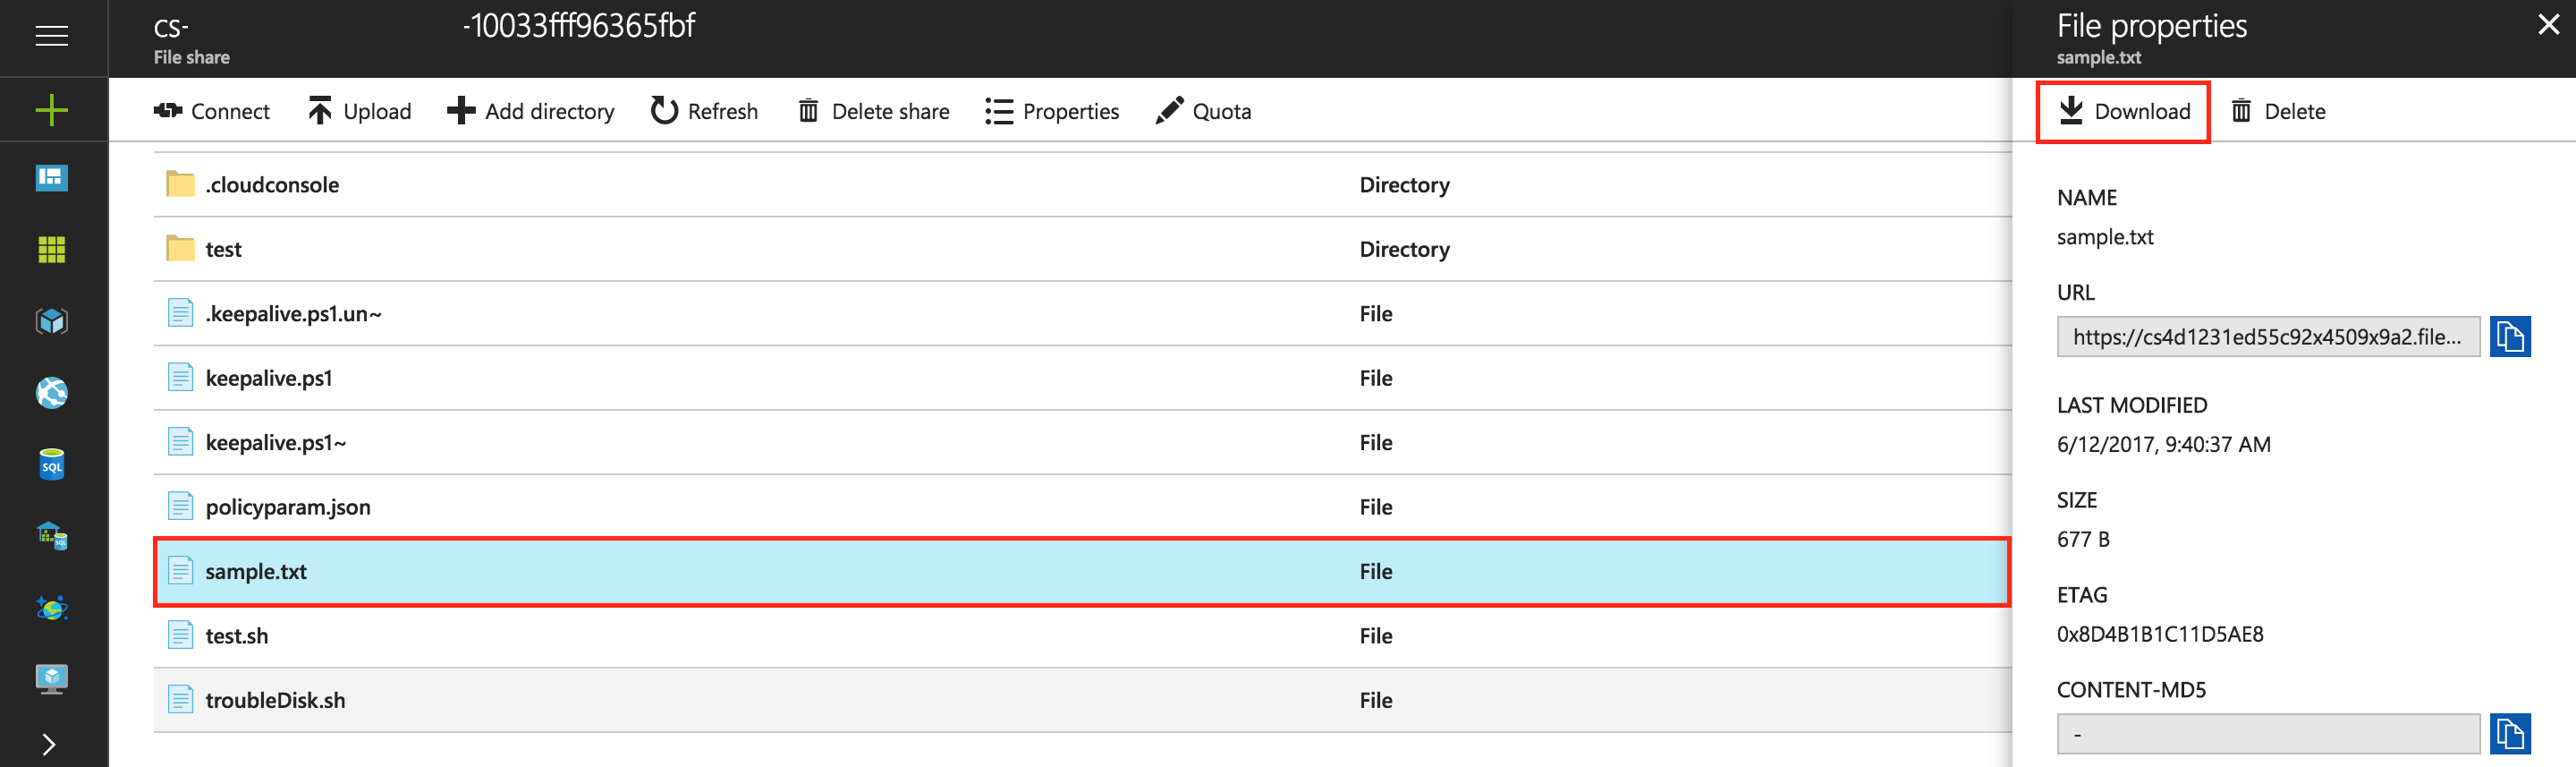Click folder icon of test directory
Viewport: 2576px width, 767px height.
coord(180,248)
